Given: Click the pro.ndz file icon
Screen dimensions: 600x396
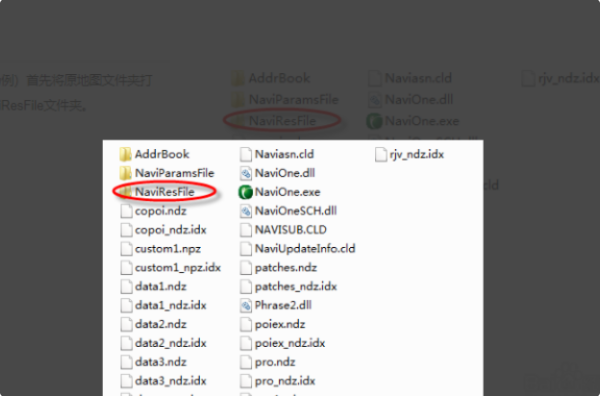Looking at the screenshot, I should point(246,362).
